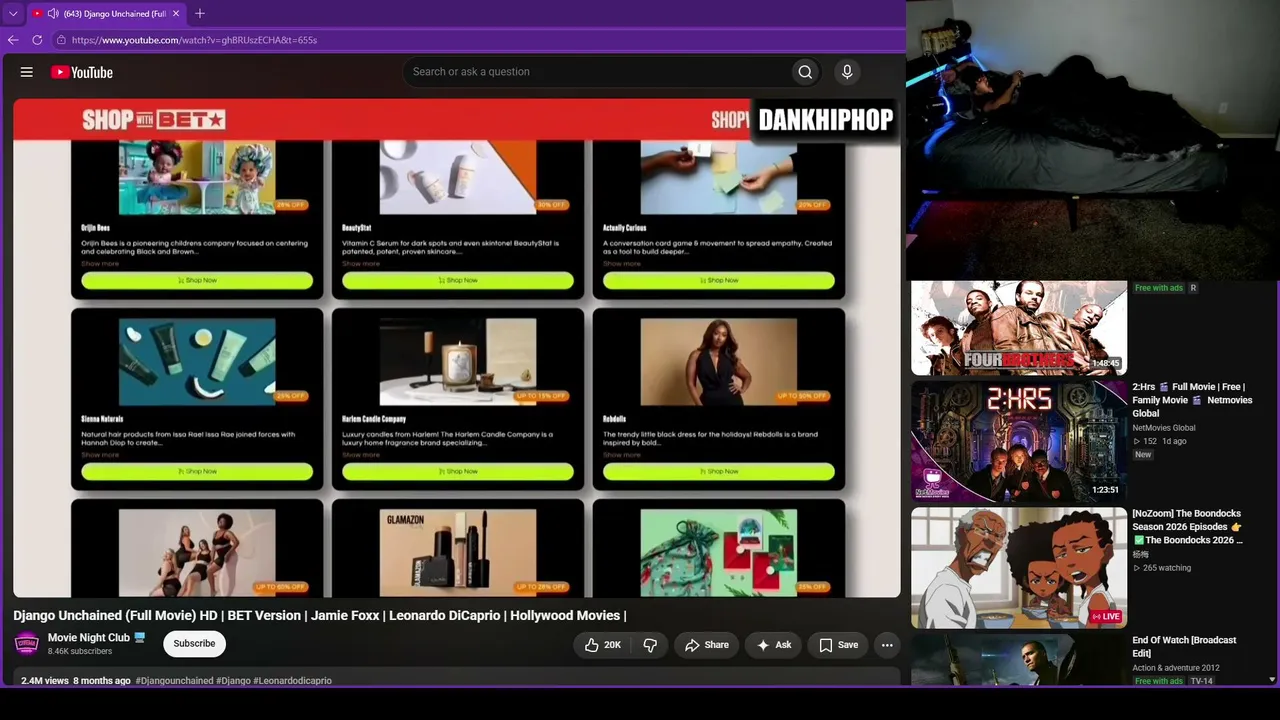Submit search with the magnifier icon
The height and width of the screenshot is (720, 1280).
click(x=805, y=72)
